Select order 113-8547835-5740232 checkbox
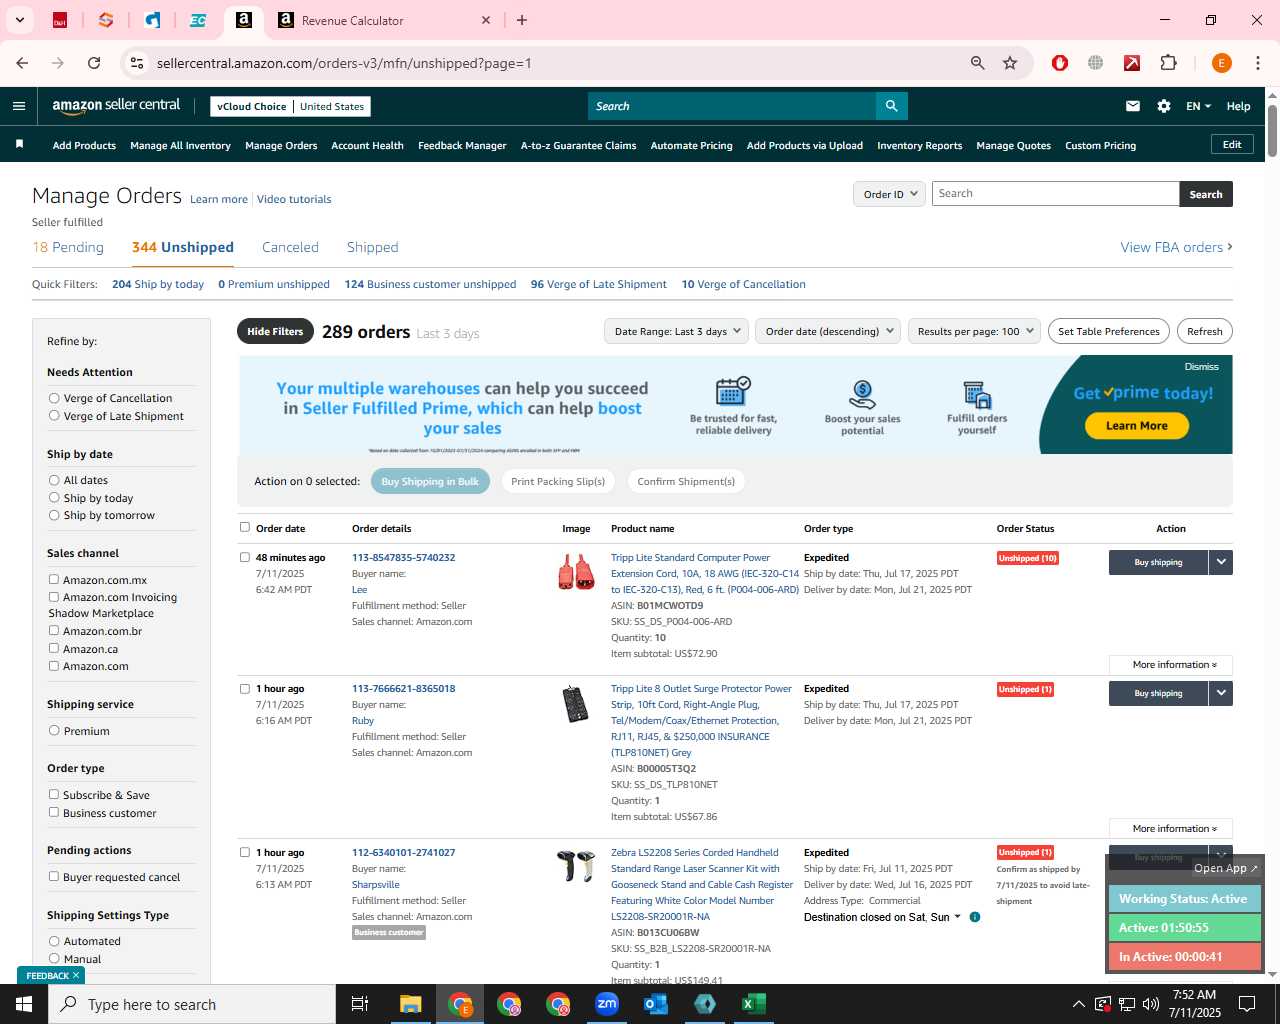The height and width of the screenshot is (1024, 1280). click(245, 557)
